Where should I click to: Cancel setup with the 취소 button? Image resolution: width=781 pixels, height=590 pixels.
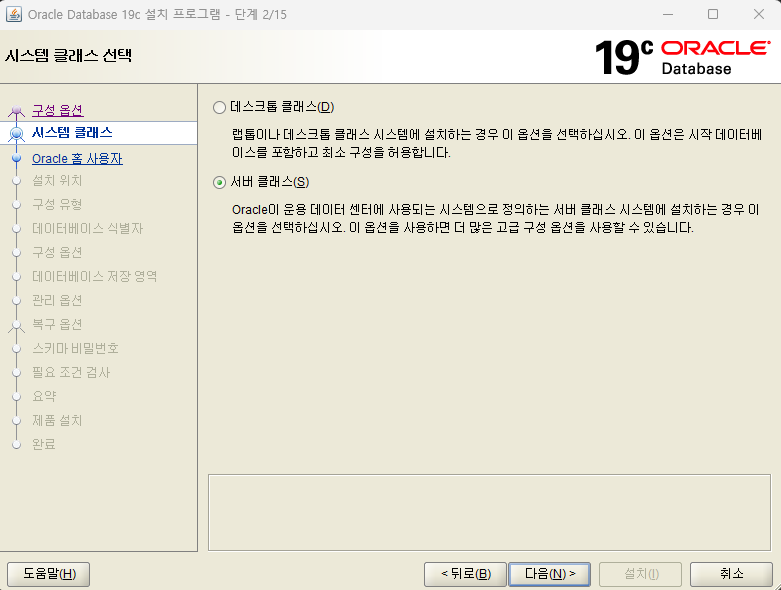pyautogui.click(x=731, y=574)
